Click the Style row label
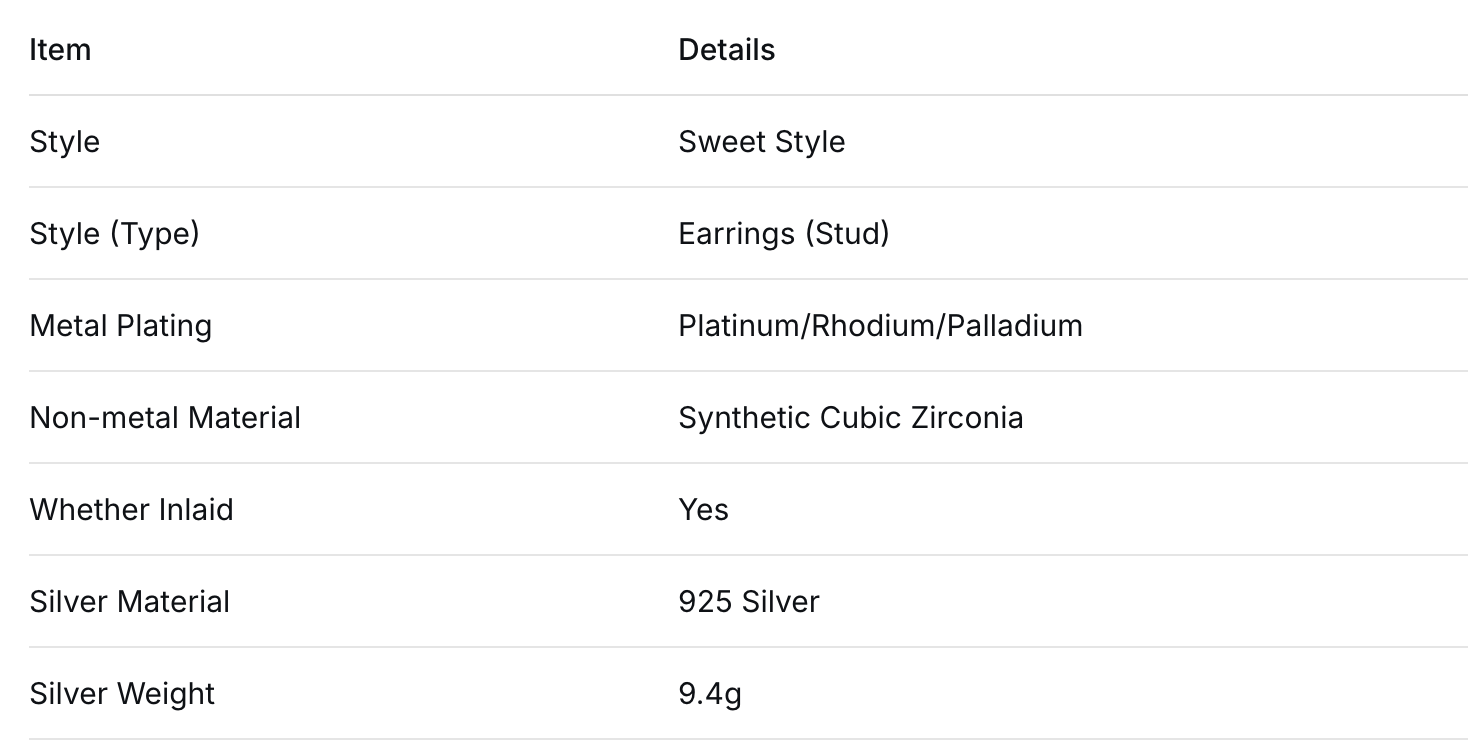 (x=65, y=141)
